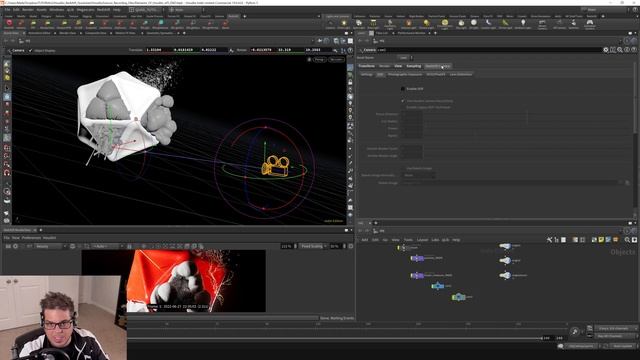Click the Portal Light shelf tool
The width and height of the screenshot is (640, 360).
[x=505, y=24]
